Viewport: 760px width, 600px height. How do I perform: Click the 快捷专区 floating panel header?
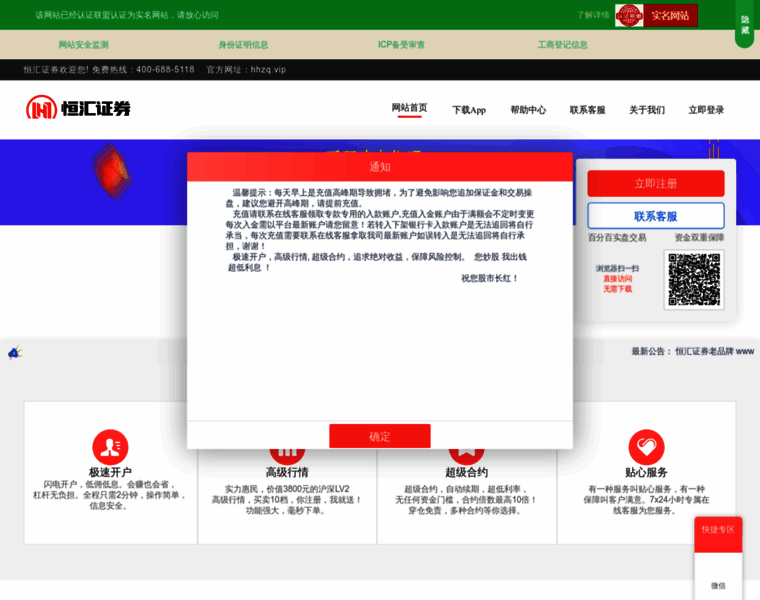coord(718,535)
